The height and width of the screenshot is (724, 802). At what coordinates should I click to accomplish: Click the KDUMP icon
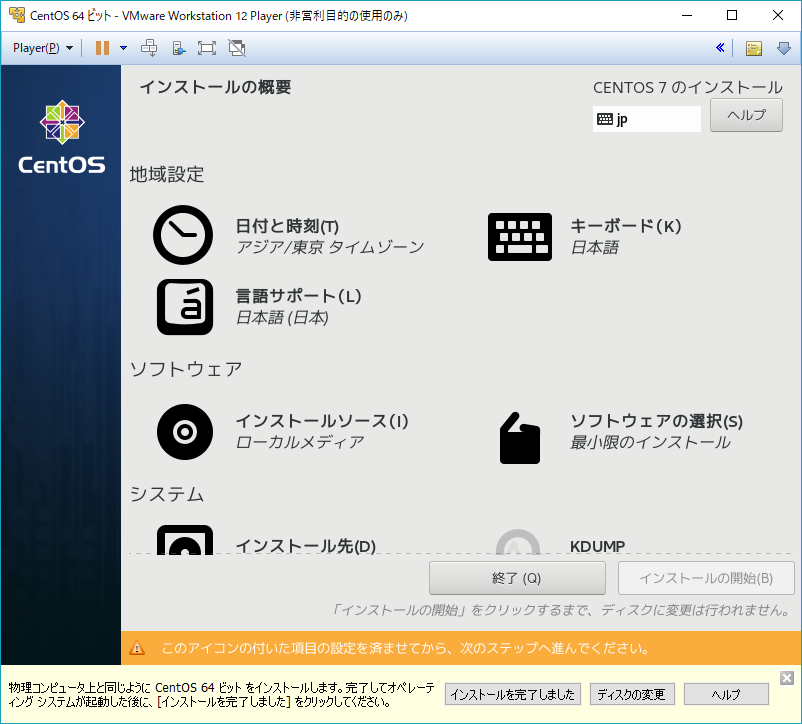(x=518, y=542)
